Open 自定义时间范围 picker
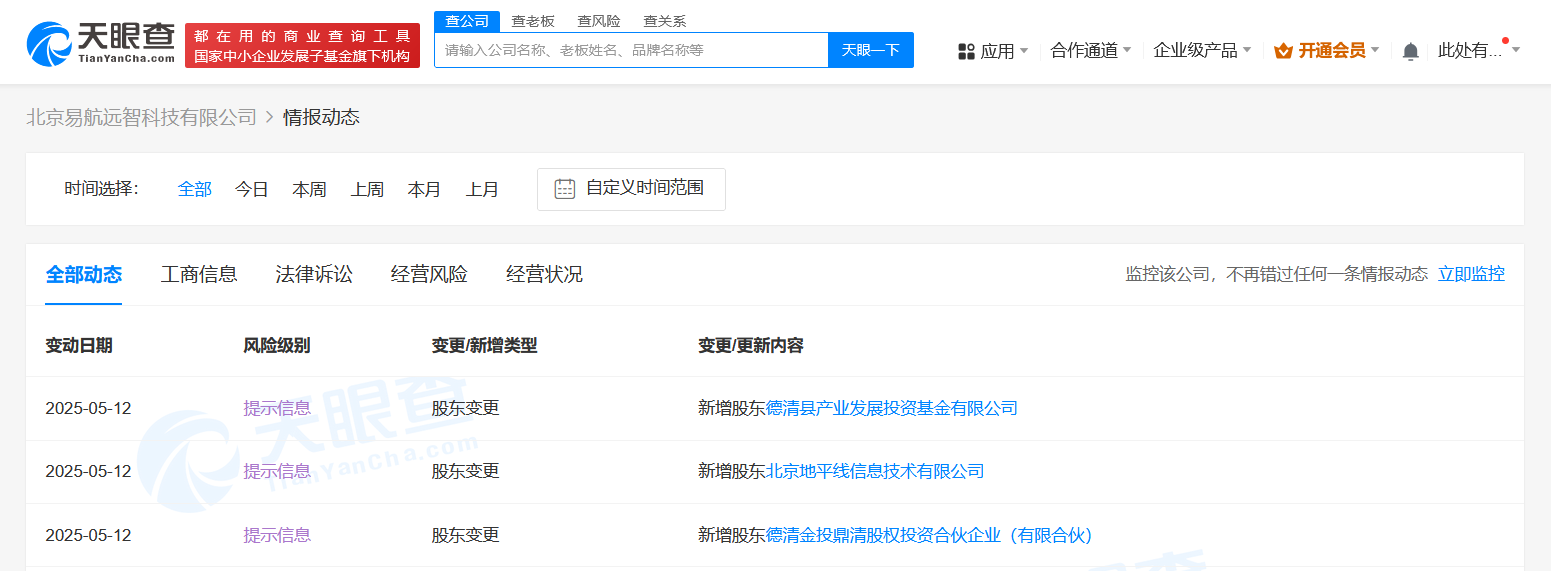1551x571 pixels. click(x=631, y=189)
